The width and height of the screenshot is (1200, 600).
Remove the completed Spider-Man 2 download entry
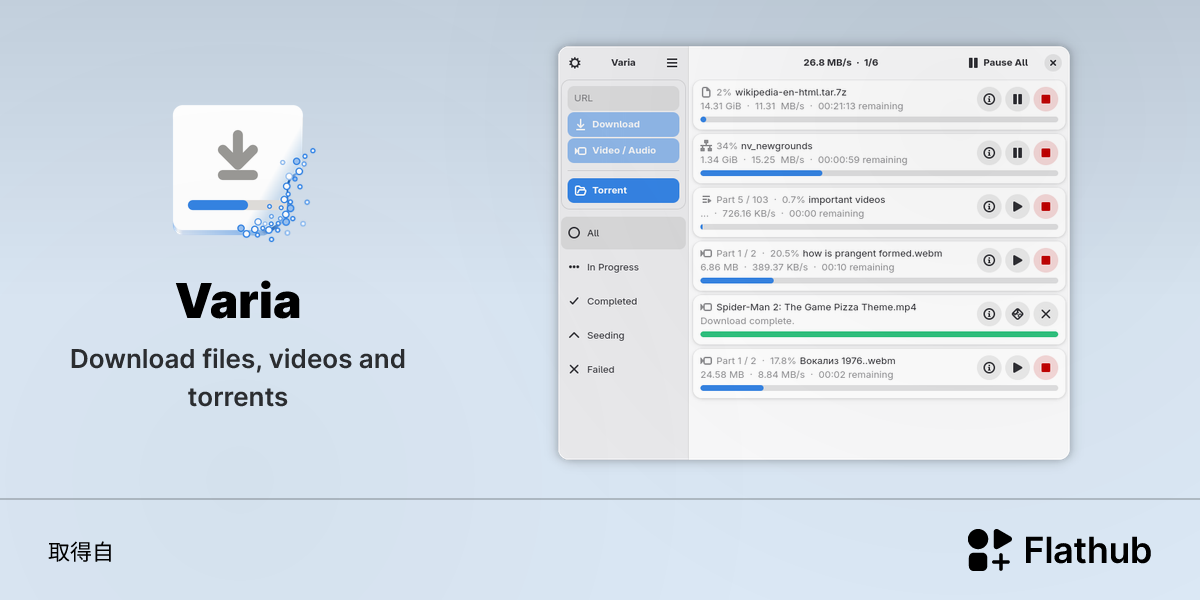(1045, 314)
